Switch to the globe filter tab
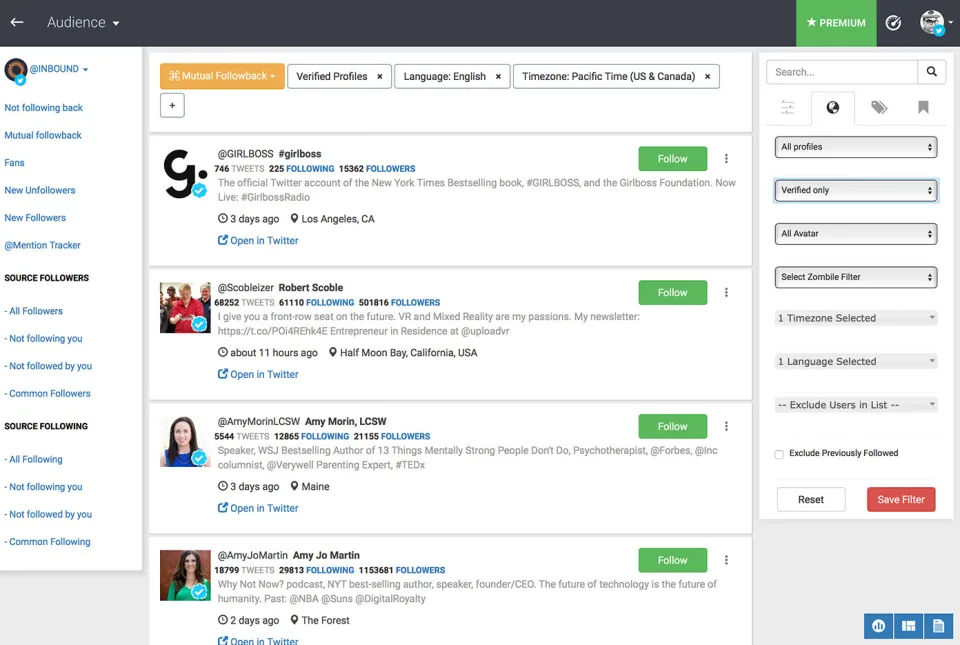Viewport: 960px width, 645px height. point(833,108)
